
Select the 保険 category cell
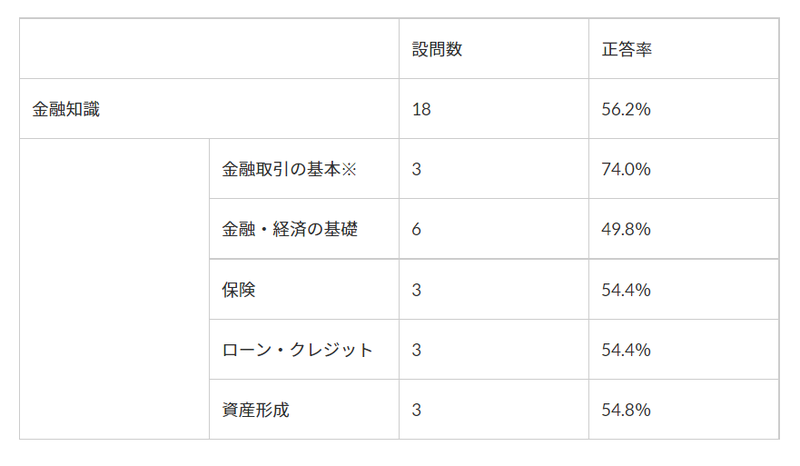(x=239, y=289)
